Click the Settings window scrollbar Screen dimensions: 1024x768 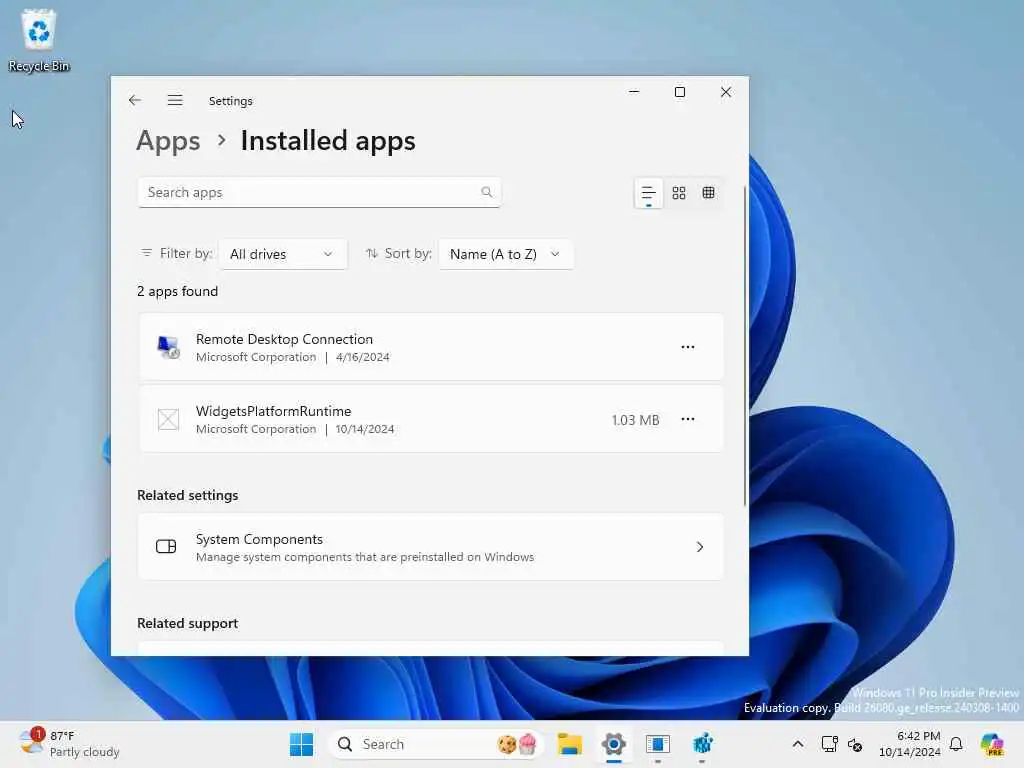coord(744,346)
